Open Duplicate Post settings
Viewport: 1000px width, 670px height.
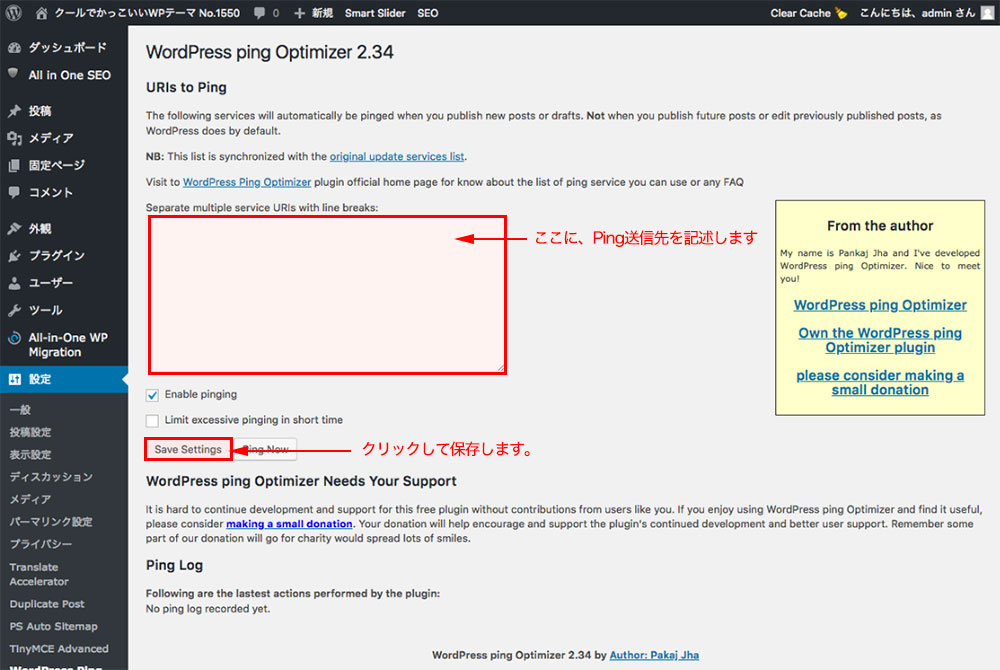[x=47, y=604]
